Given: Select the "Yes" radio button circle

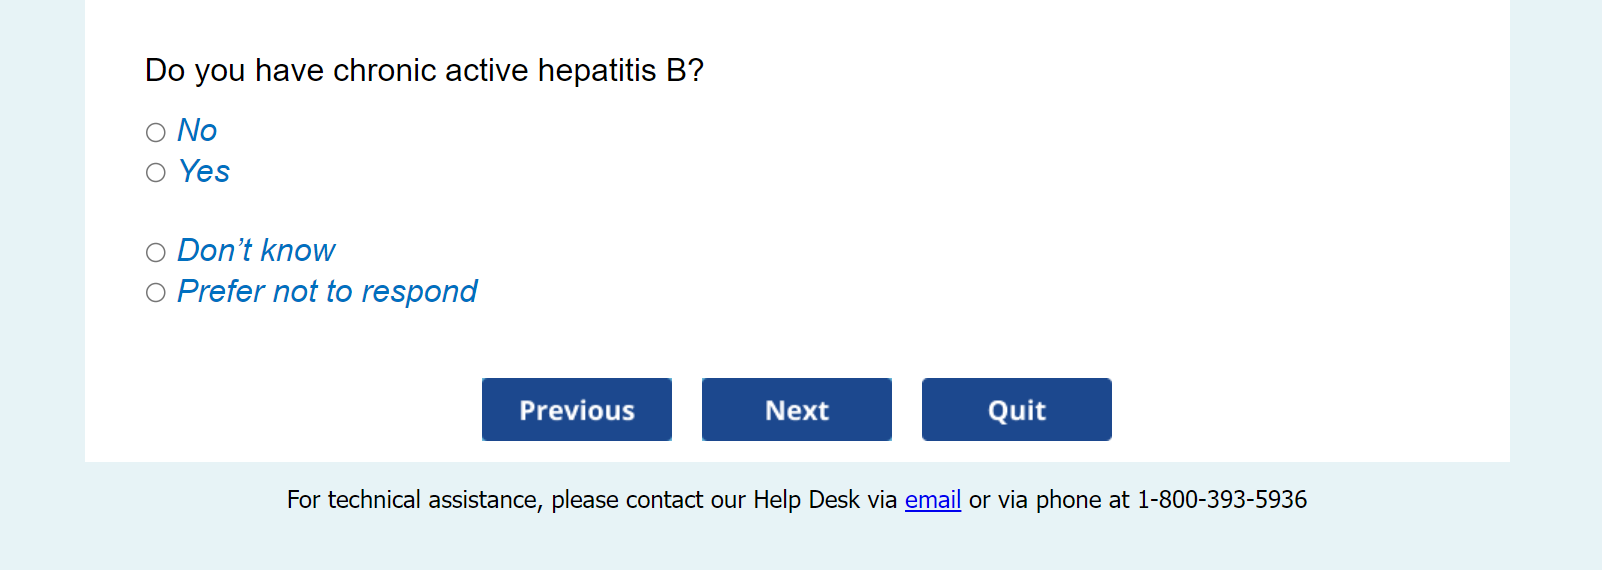Looking at the screenshot, I should coord(156,173).
